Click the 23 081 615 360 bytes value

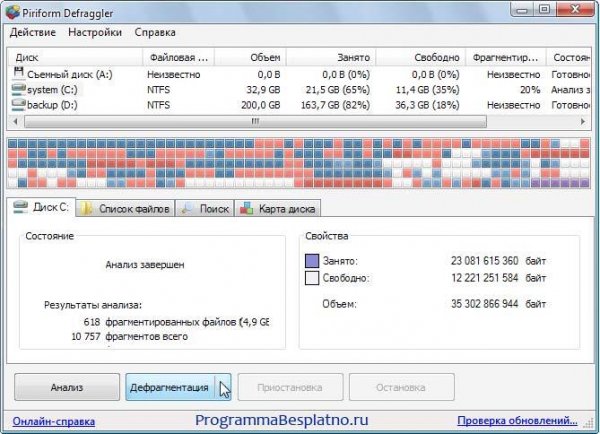pyautogui.click(x=484, y=261)
